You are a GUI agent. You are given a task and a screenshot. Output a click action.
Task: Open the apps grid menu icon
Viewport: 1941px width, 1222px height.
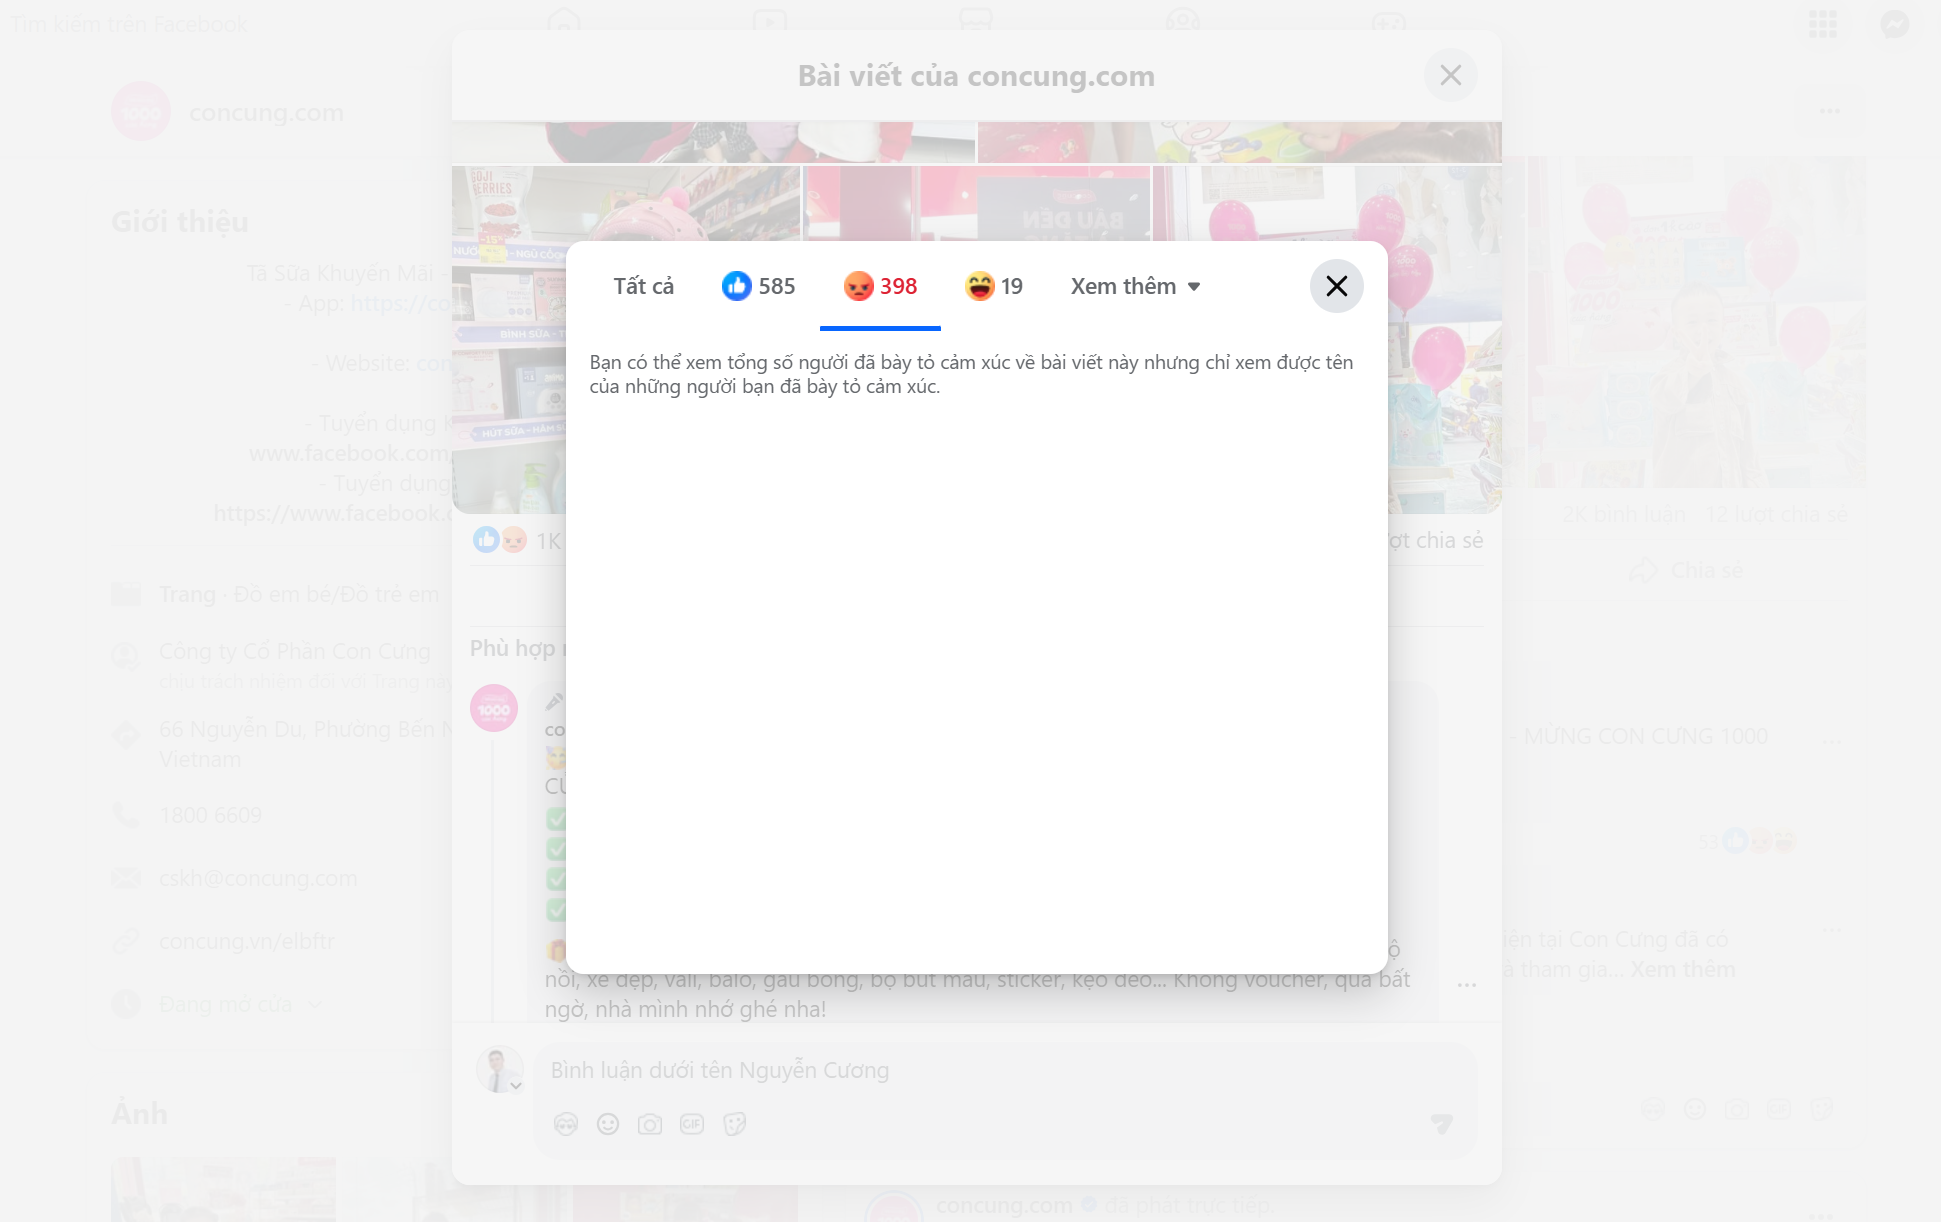coord(1823,24)
